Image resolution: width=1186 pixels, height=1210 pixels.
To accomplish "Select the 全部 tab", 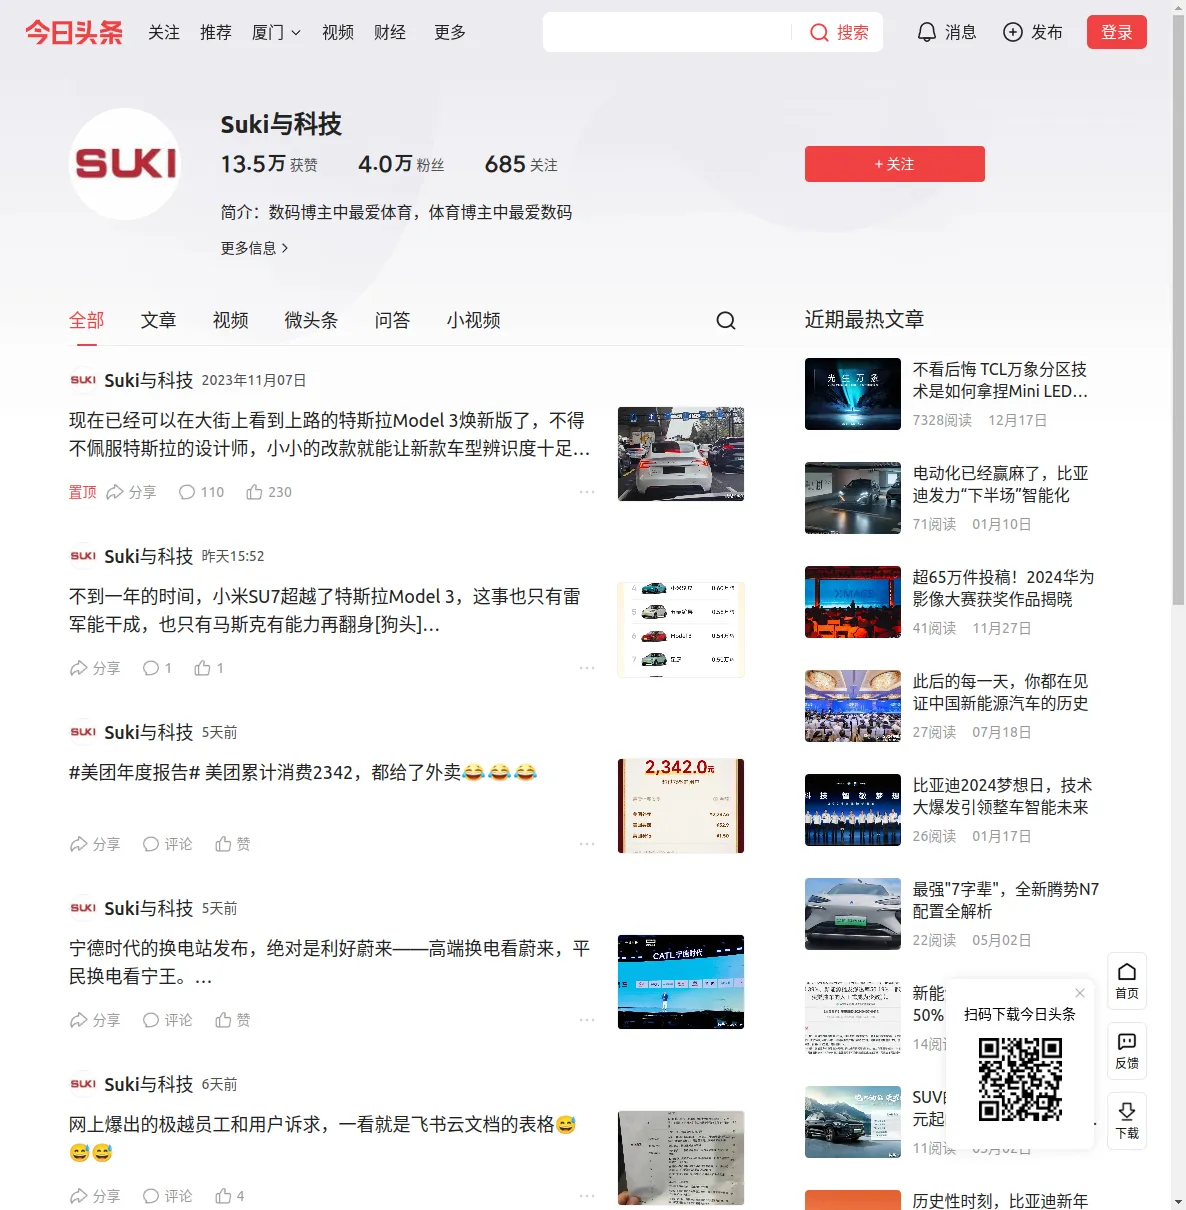I will (x=87, y=320).
